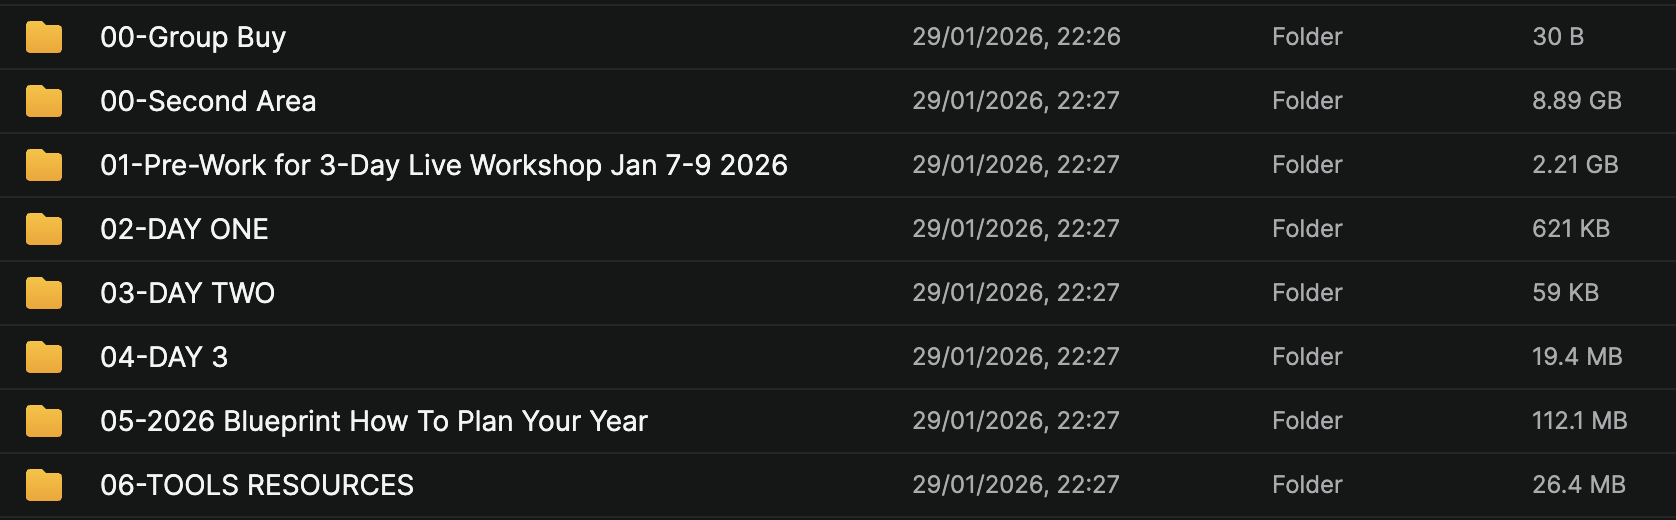1676x520 pixels.
Task: Click the 8.89 GB size of 00-Second Area
Action: pos(1576,101)
